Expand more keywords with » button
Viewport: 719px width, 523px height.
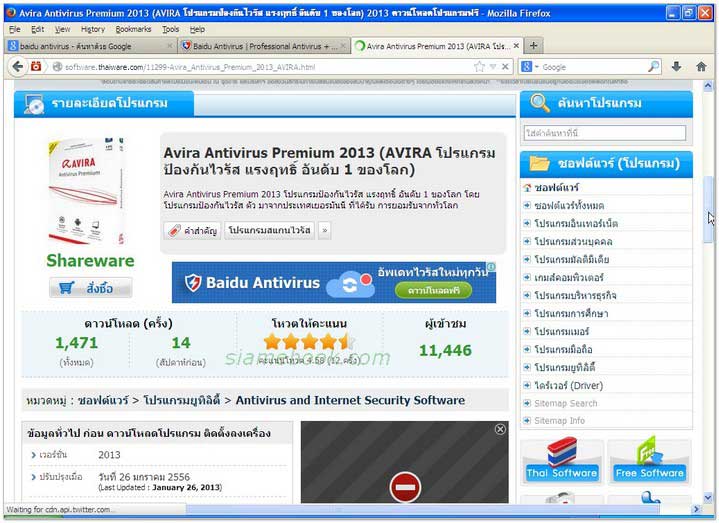pos(324,230)
